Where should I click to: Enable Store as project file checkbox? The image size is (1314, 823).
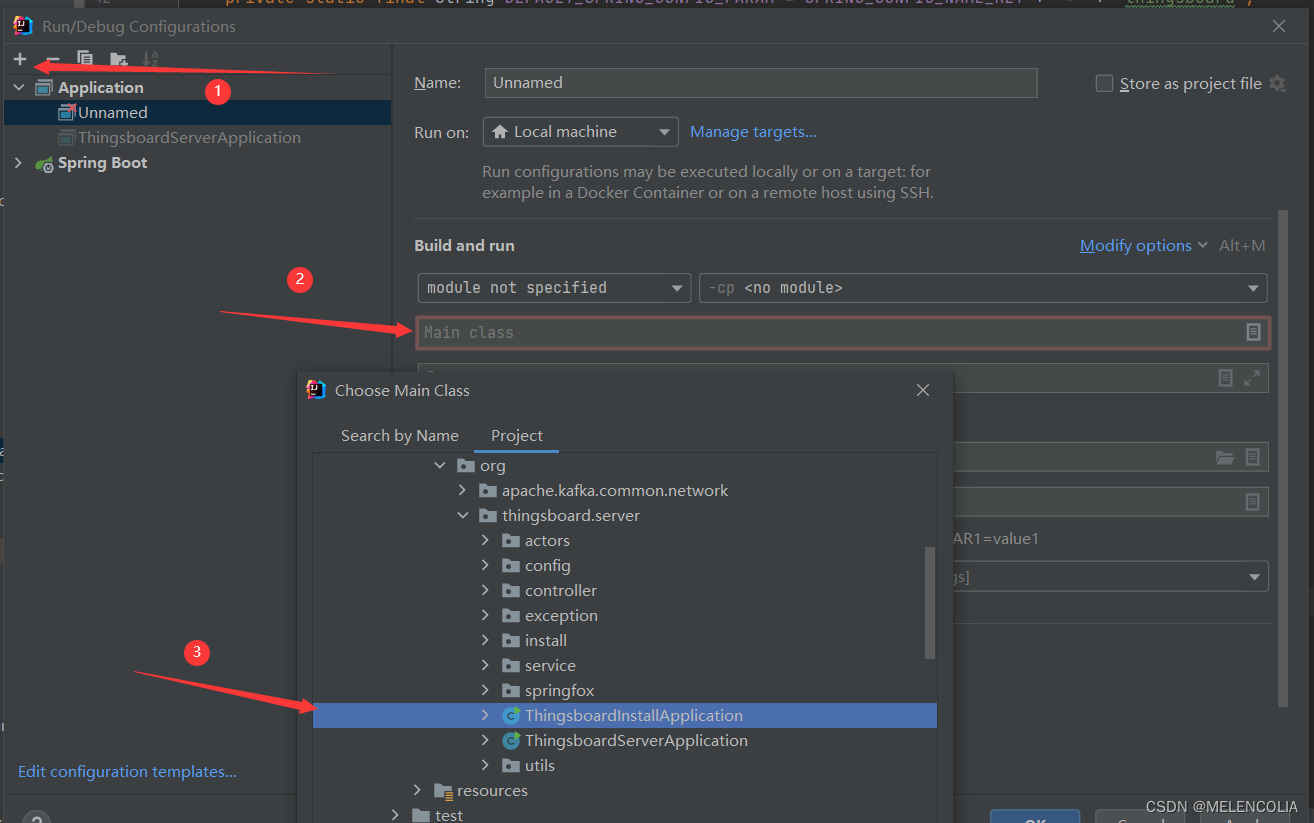coord(1104,84)
